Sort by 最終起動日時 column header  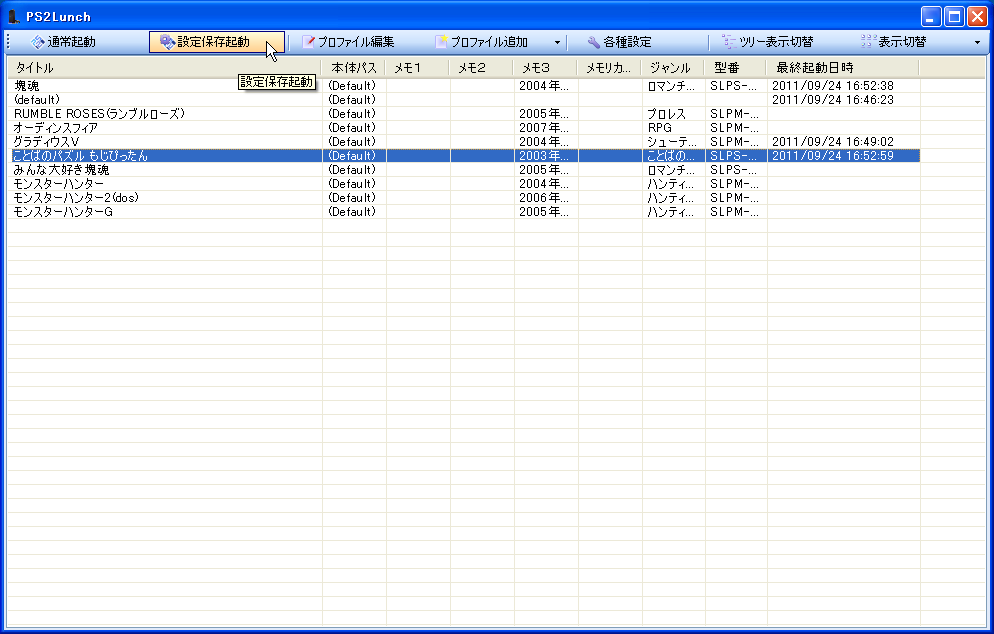pos(842,67)
